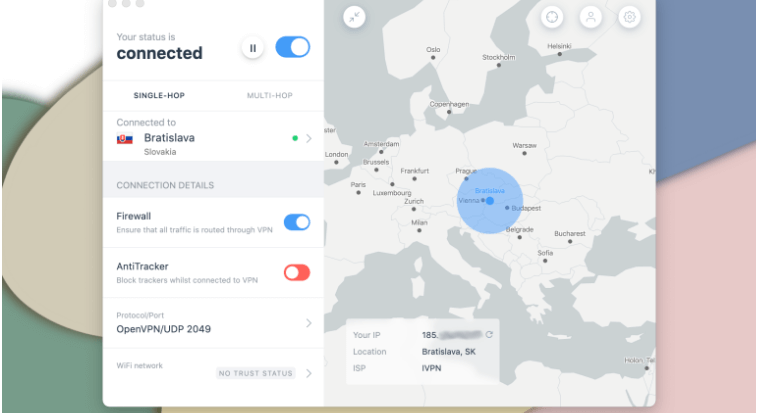Select Luxembourg on the map

(x=392, y=184)
